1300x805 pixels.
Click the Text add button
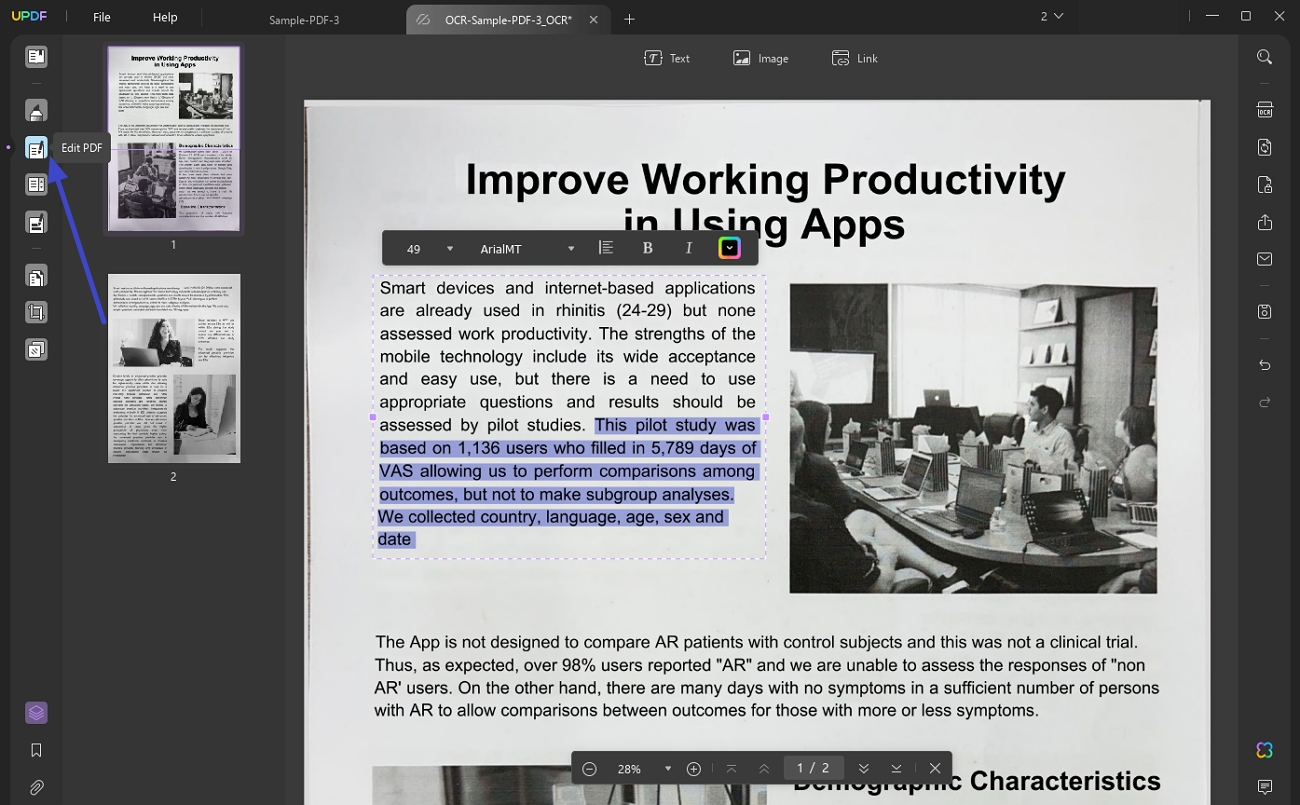[x=667, y=58]
